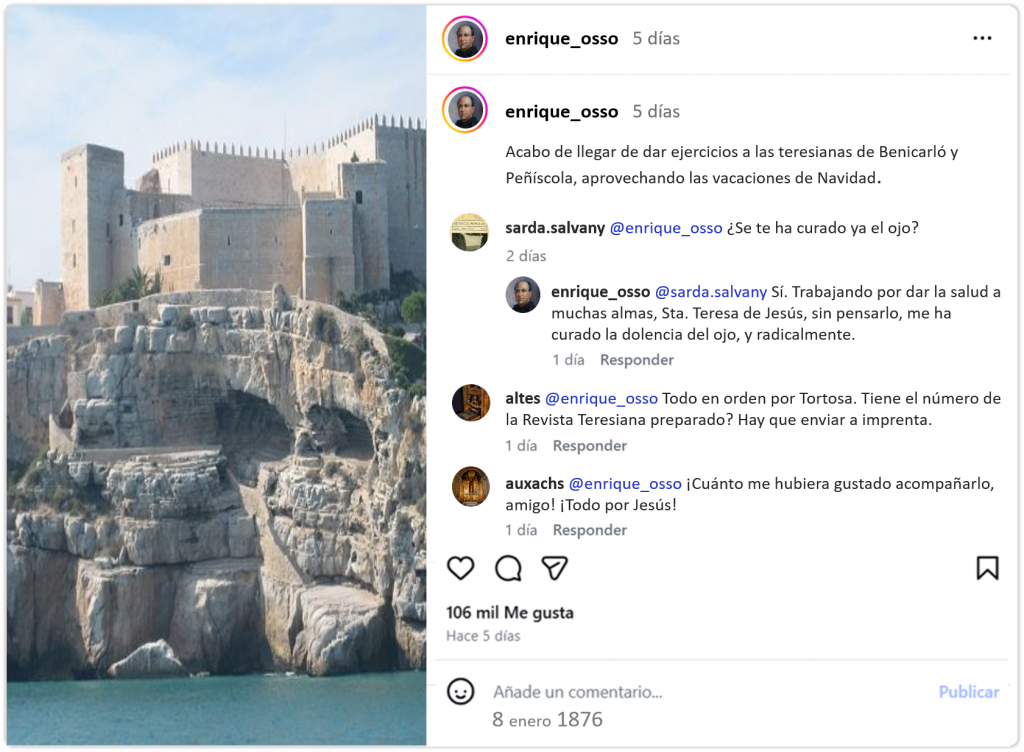Open the sarda.salvany username link
The image size is (1024, 752).
click(555, 228)
